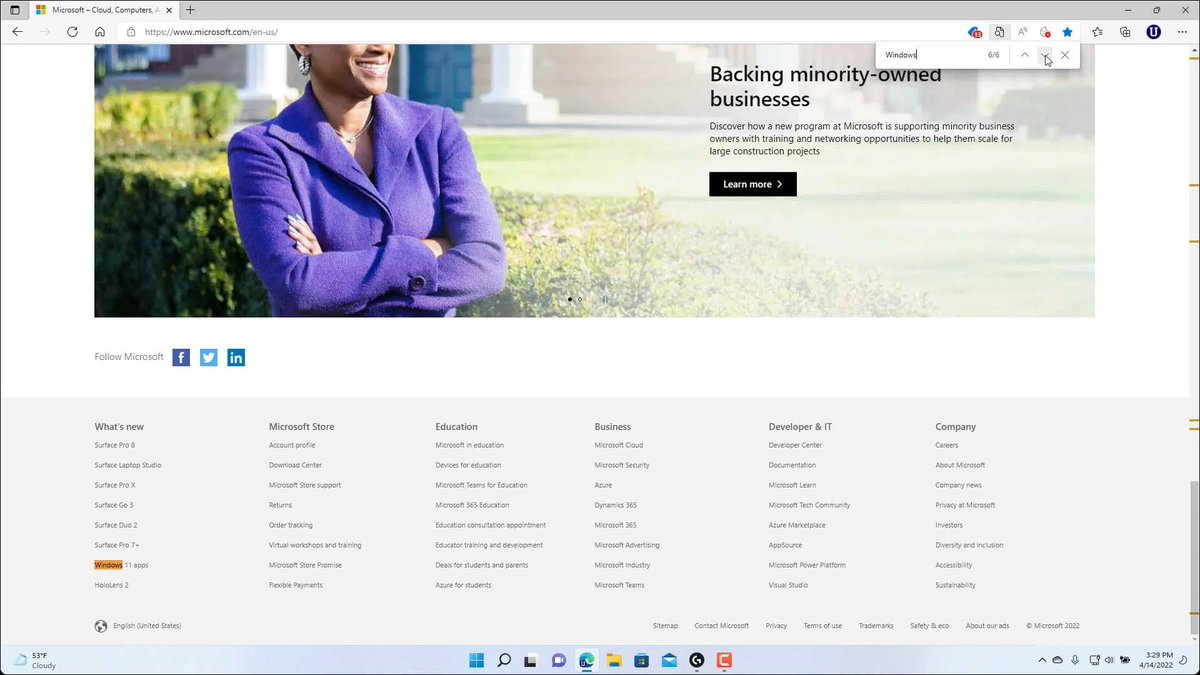Open the Terms of use link
Screen dimensions: 1200x675
tap(823, 626)
